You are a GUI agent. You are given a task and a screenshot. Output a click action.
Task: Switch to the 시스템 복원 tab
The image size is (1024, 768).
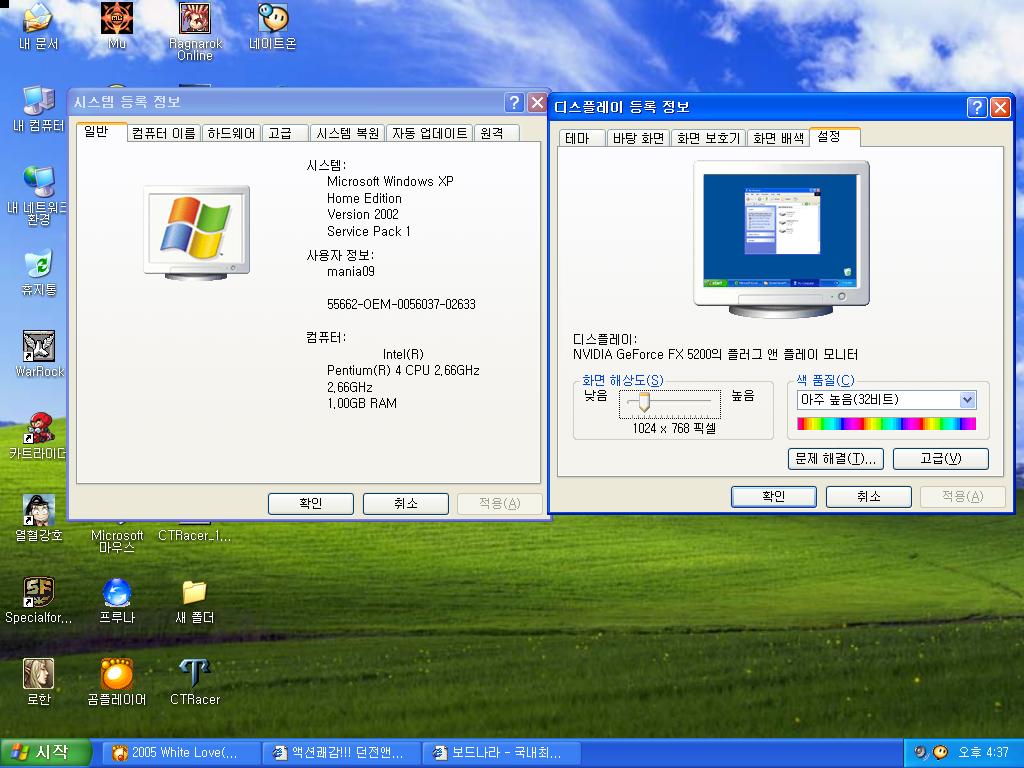pyautogui.click(x=347, y=133)
